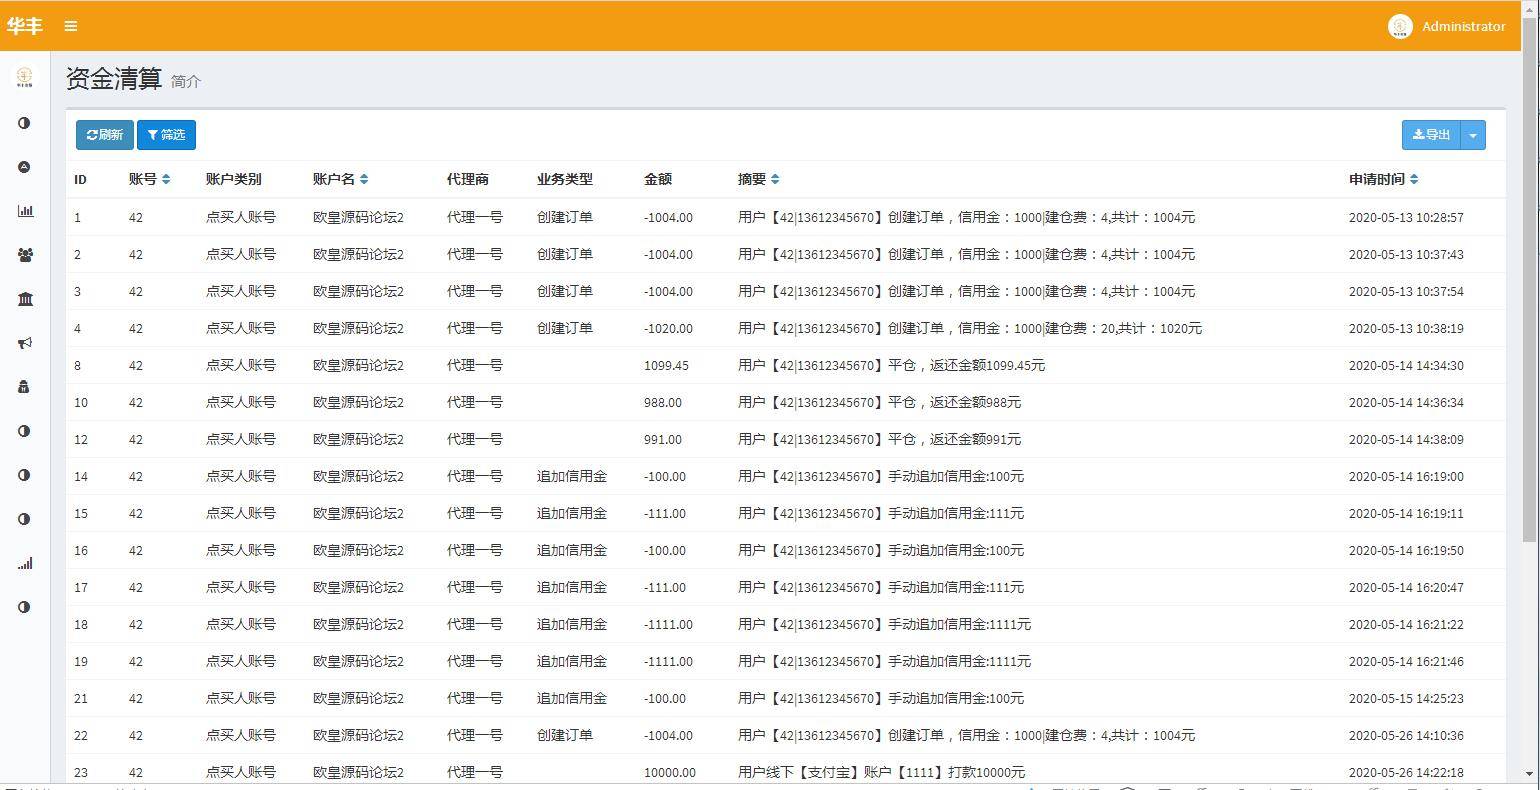Open the export dropdown arrow next to 导出
1540x790 pixels.
(x=1472, y=134)
